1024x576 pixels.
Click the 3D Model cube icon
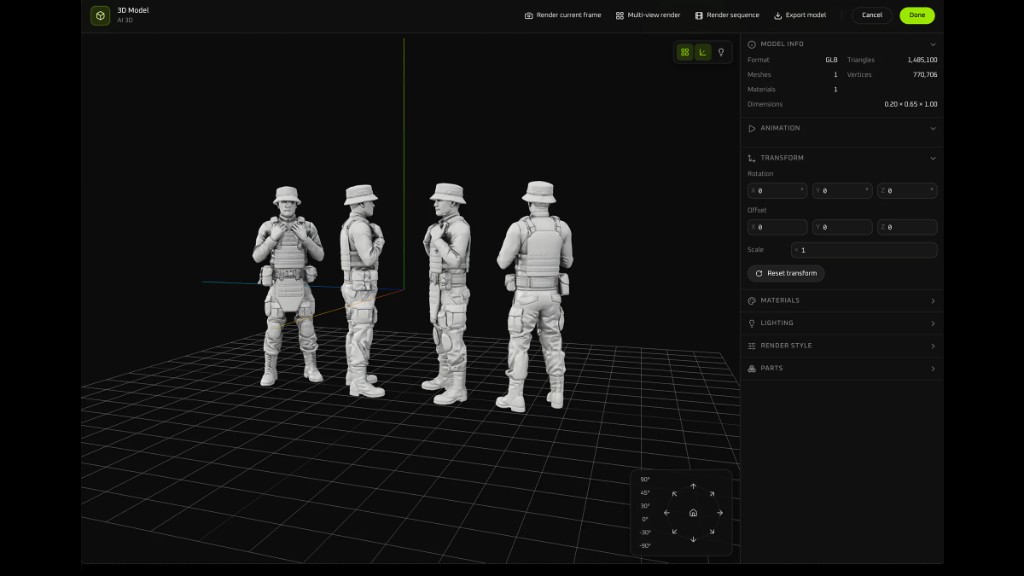coord(100,16)
